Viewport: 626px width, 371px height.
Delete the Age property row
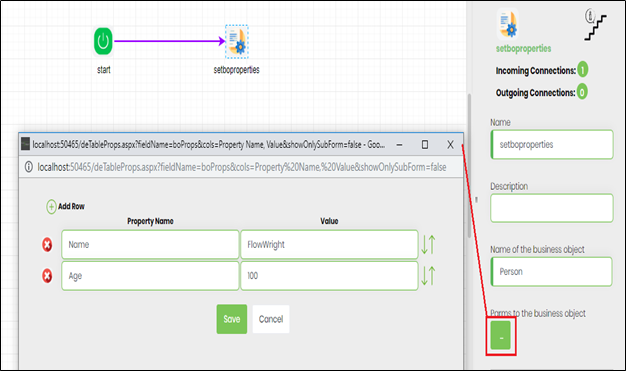47,276
